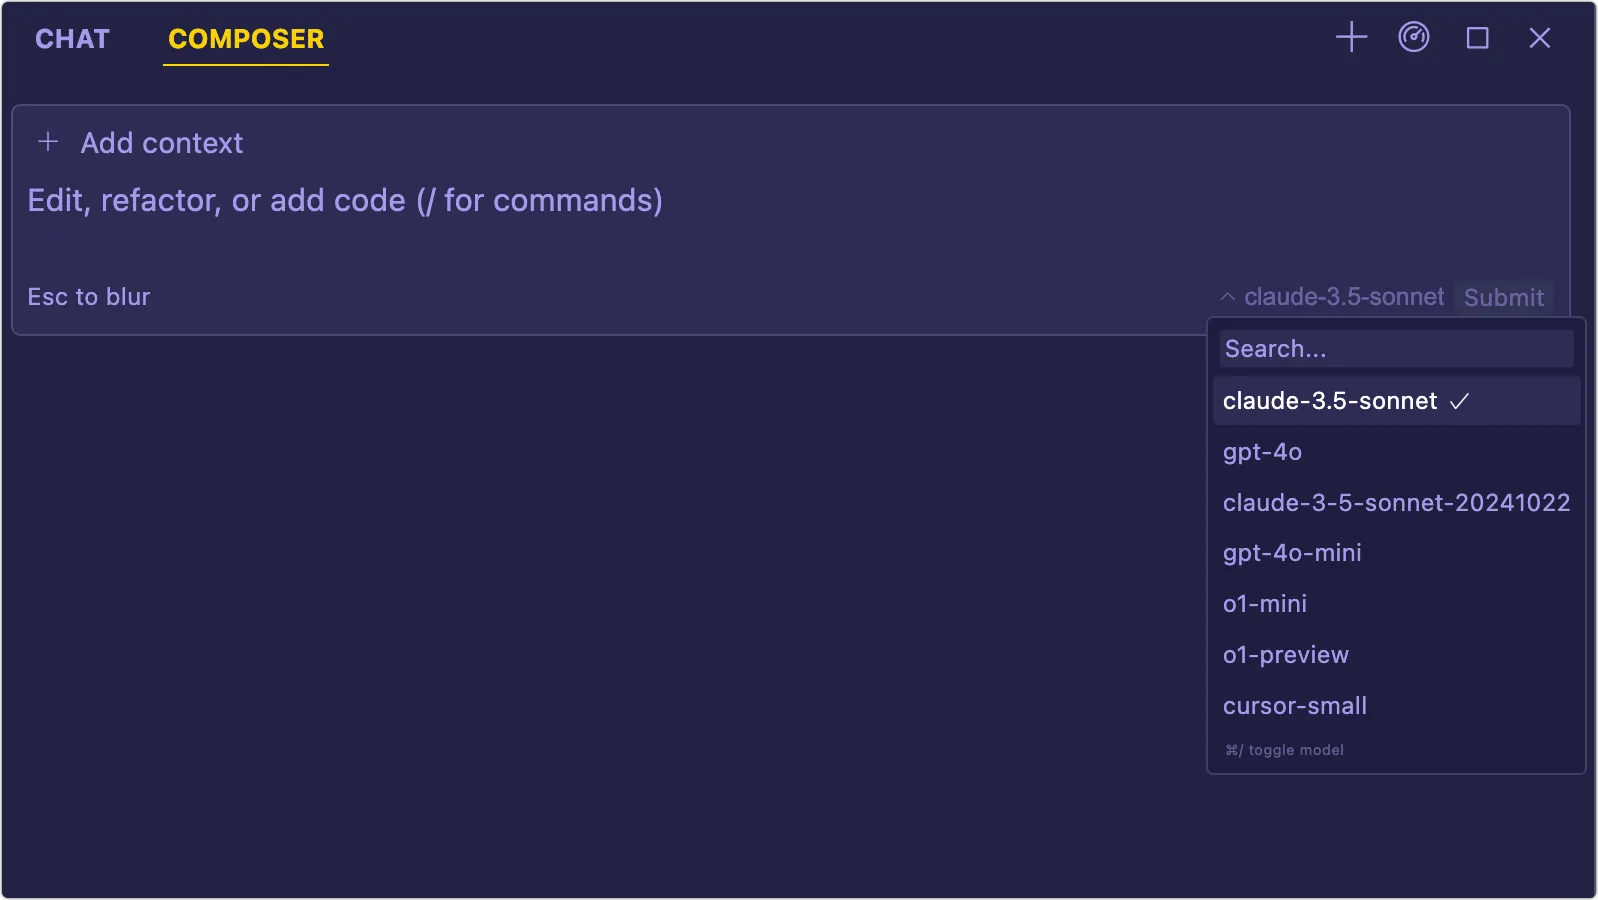Image resolution: width=1598 pixels, height=900 pixels.
Task: Open the claude-3.5-sonnet model dropdown
Action: pos(1343,297)
